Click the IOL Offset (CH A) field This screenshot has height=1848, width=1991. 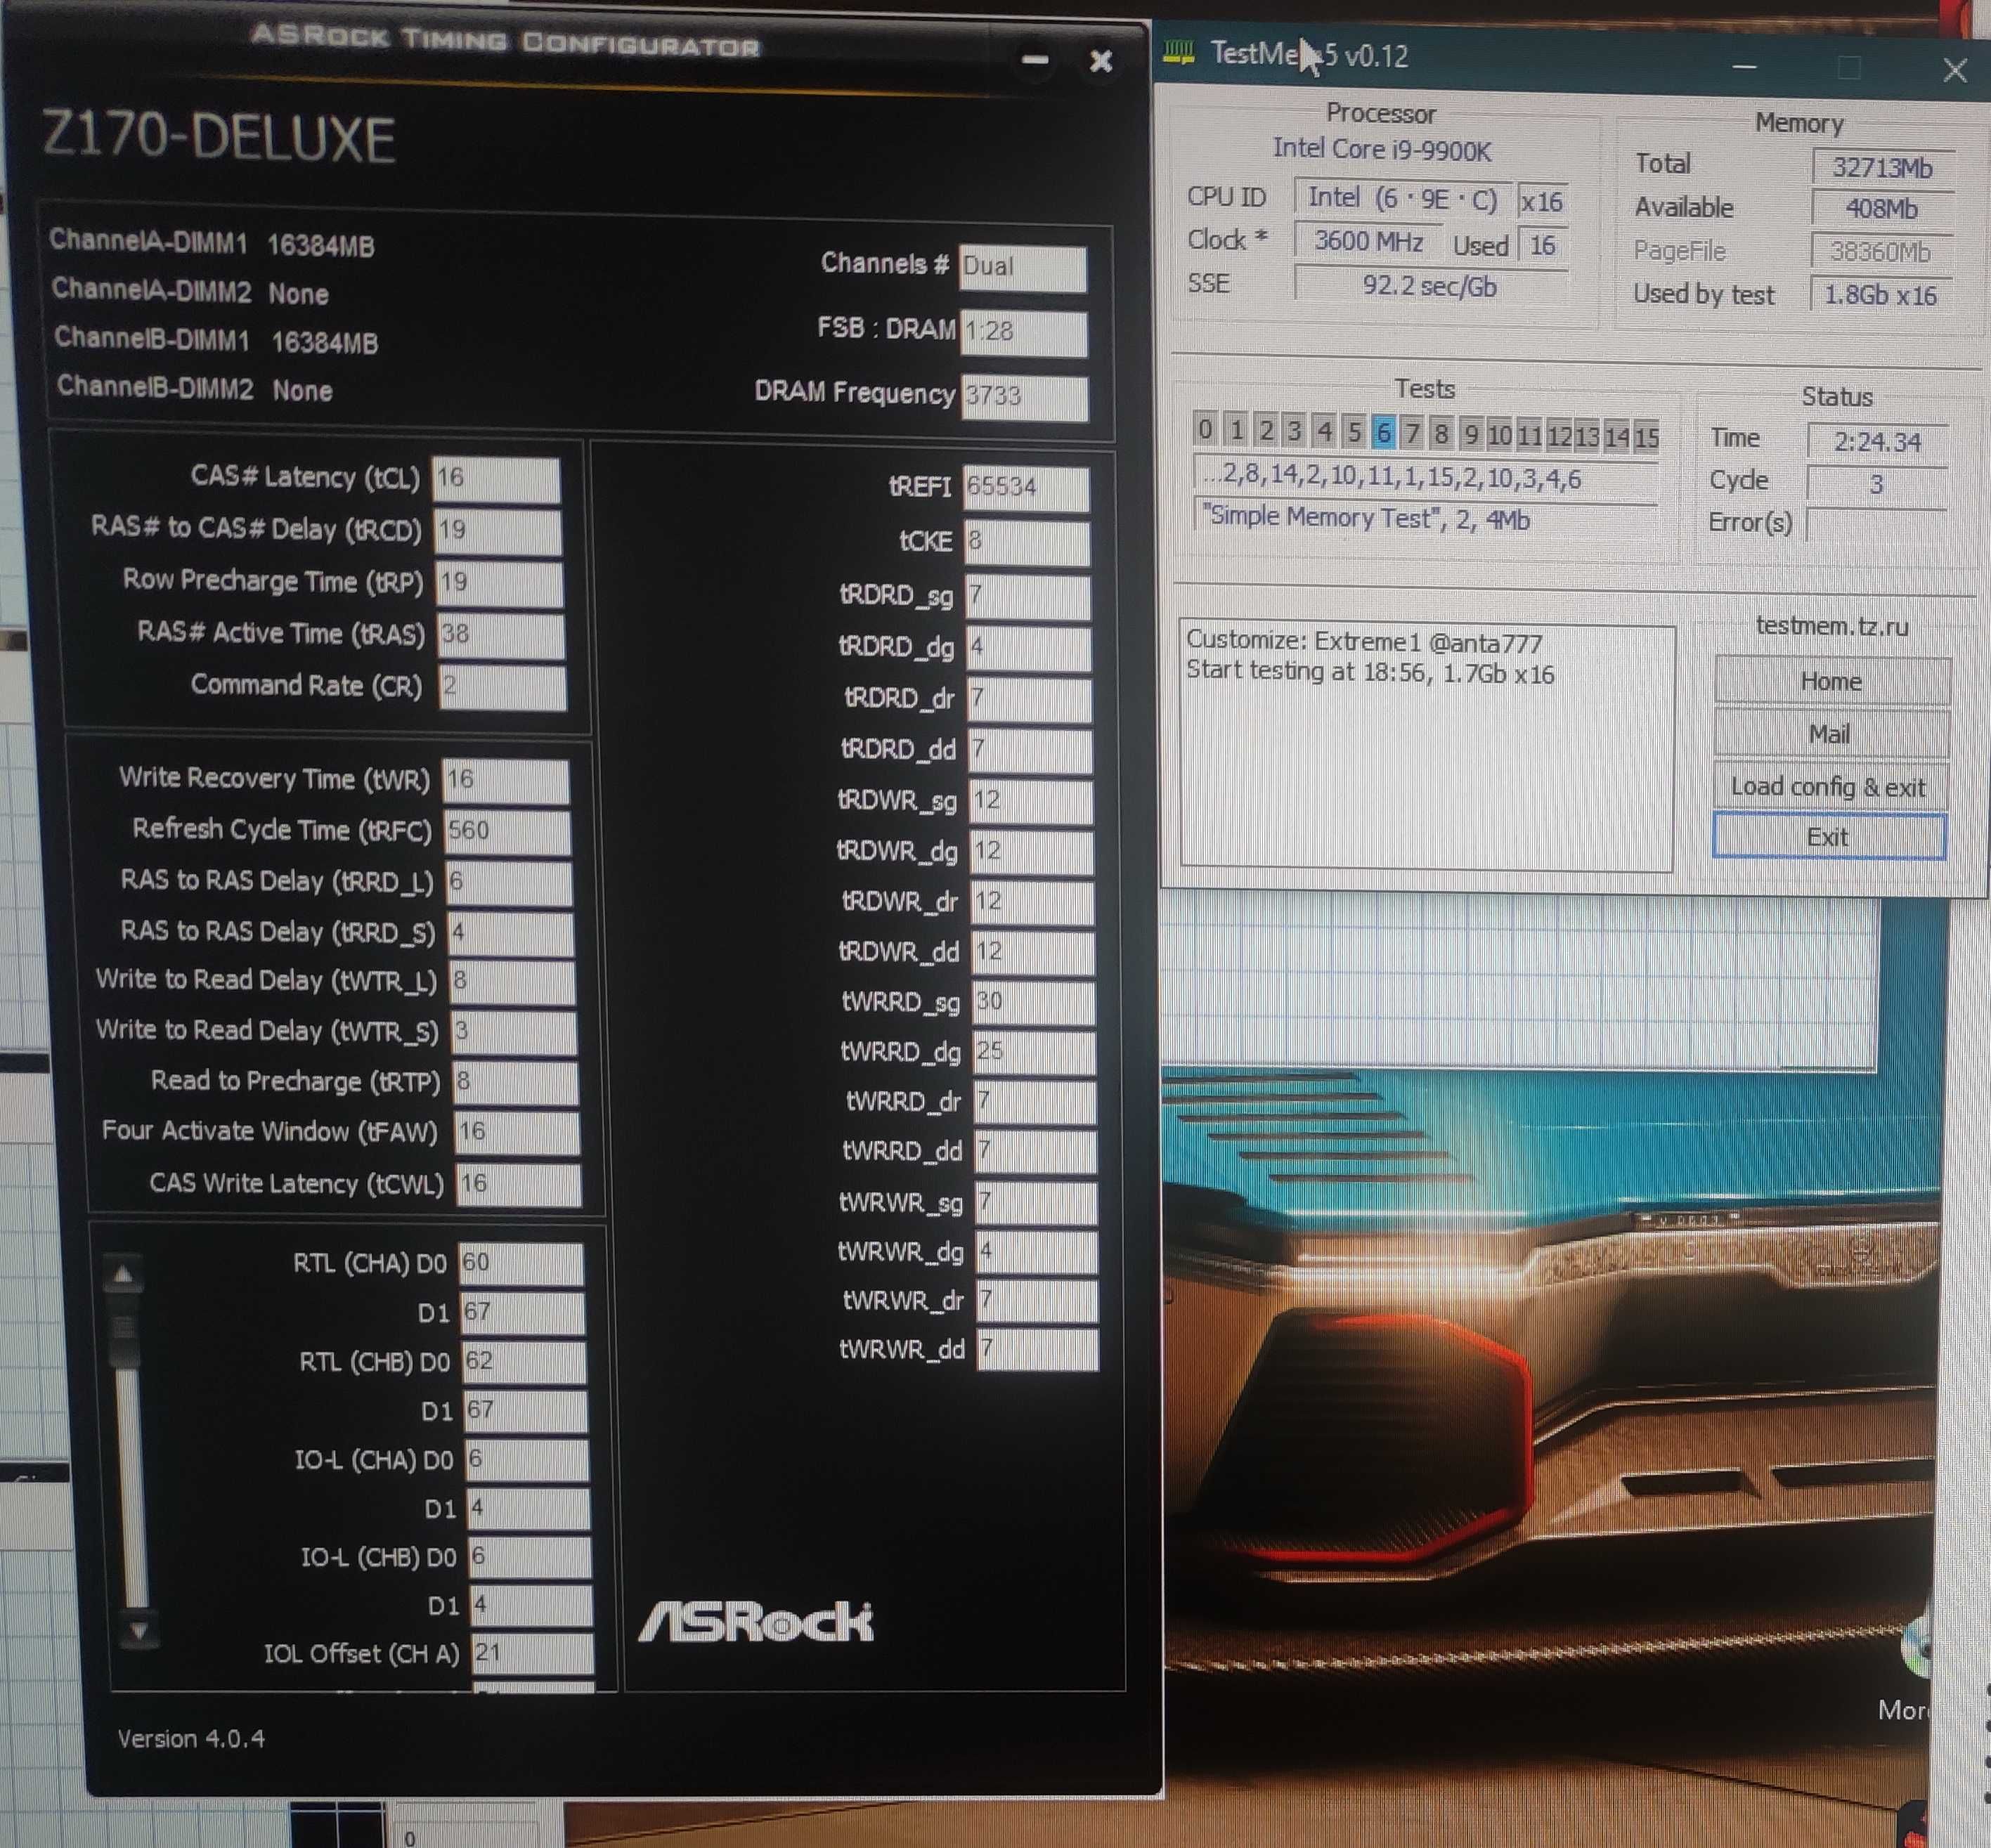(533, 1655)
